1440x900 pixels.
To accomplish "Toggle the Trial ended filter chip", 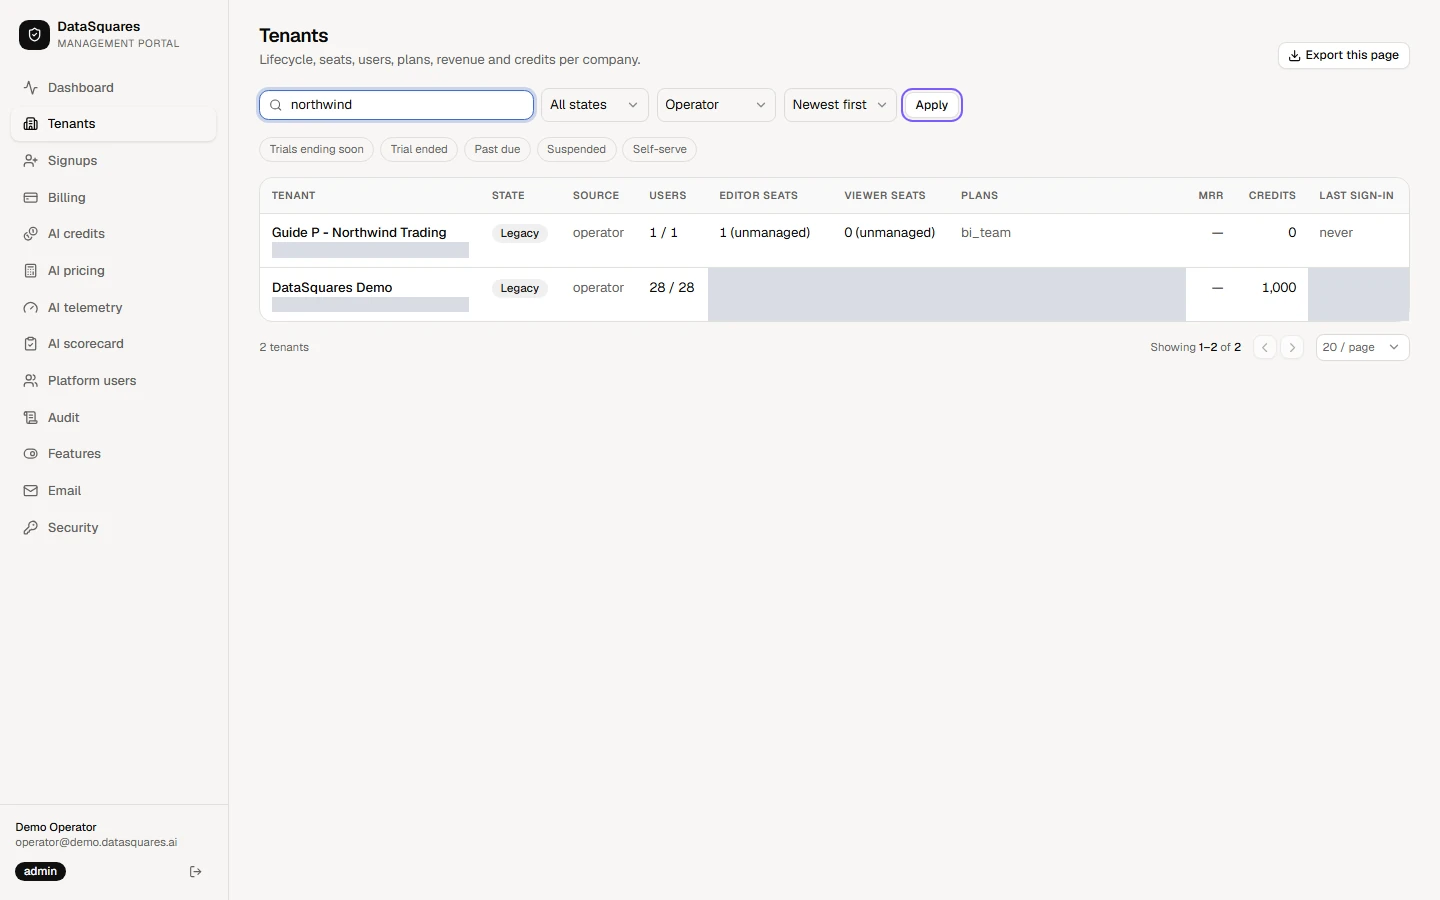I will [419, 150].
